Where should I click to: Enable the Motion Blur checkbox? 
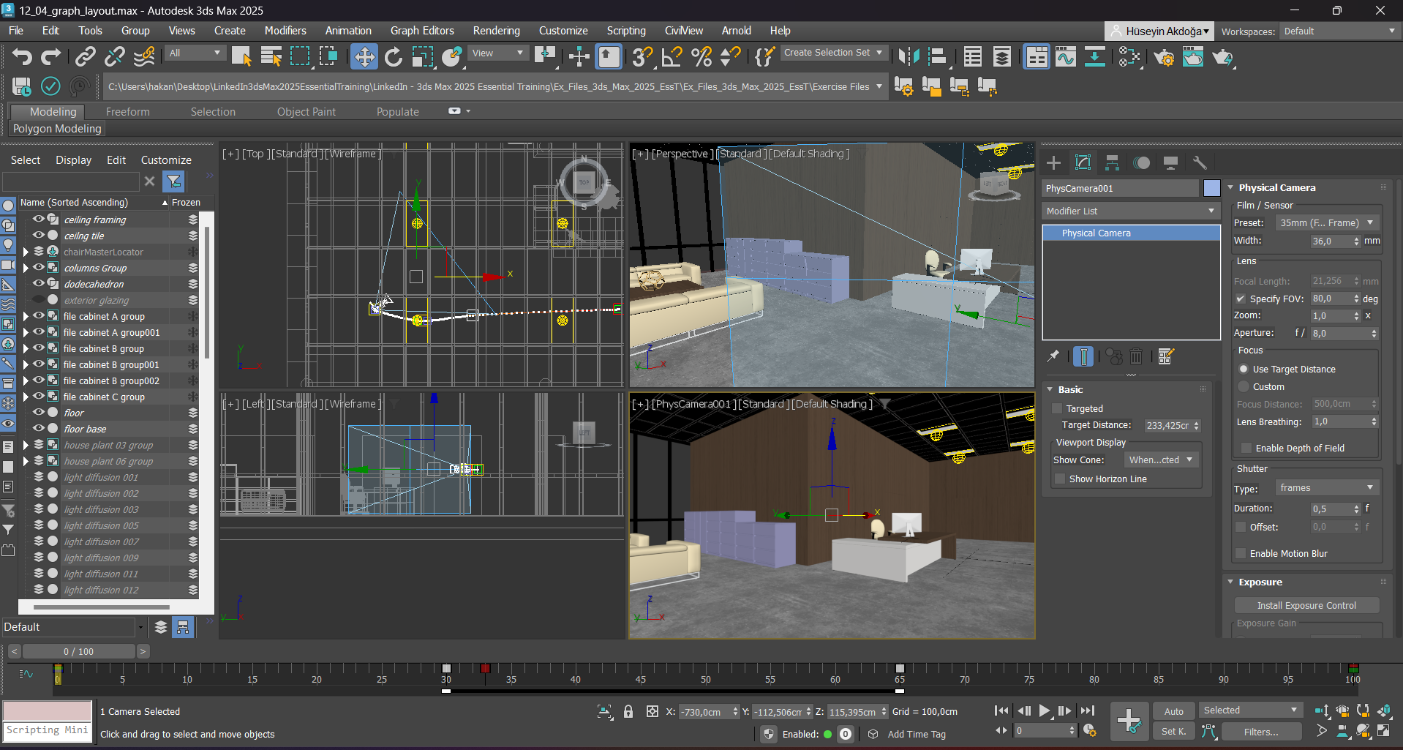(x=1241, y=553)
